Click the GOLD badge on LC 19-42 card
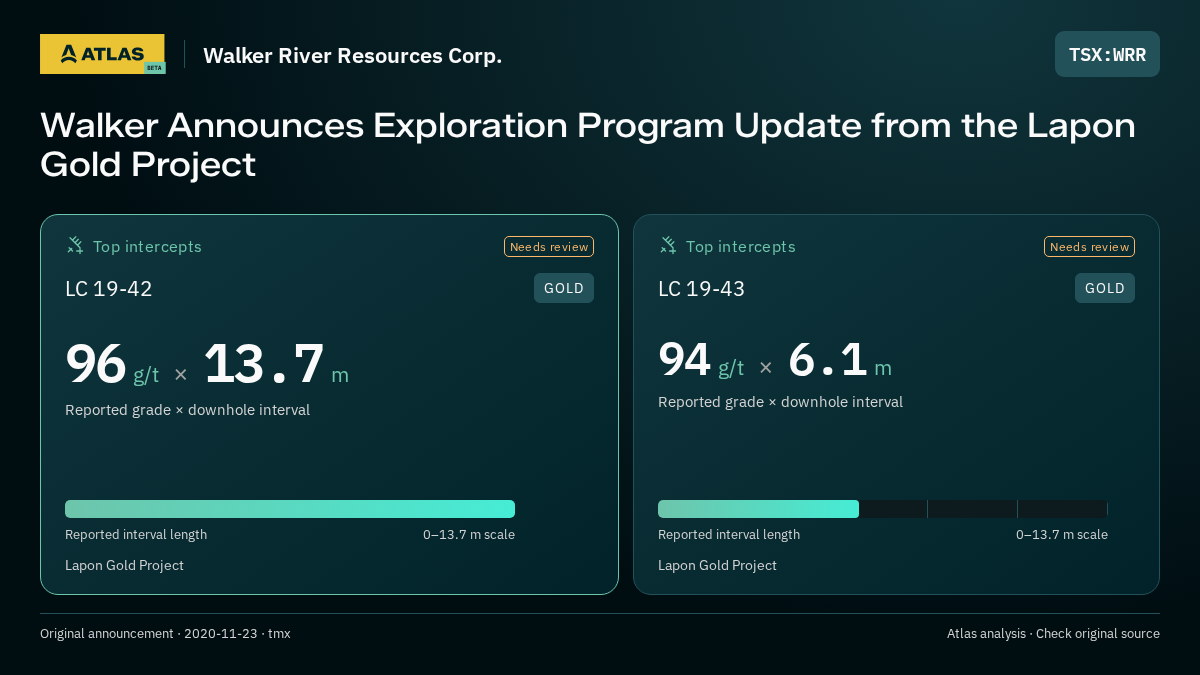 (564, 288)
